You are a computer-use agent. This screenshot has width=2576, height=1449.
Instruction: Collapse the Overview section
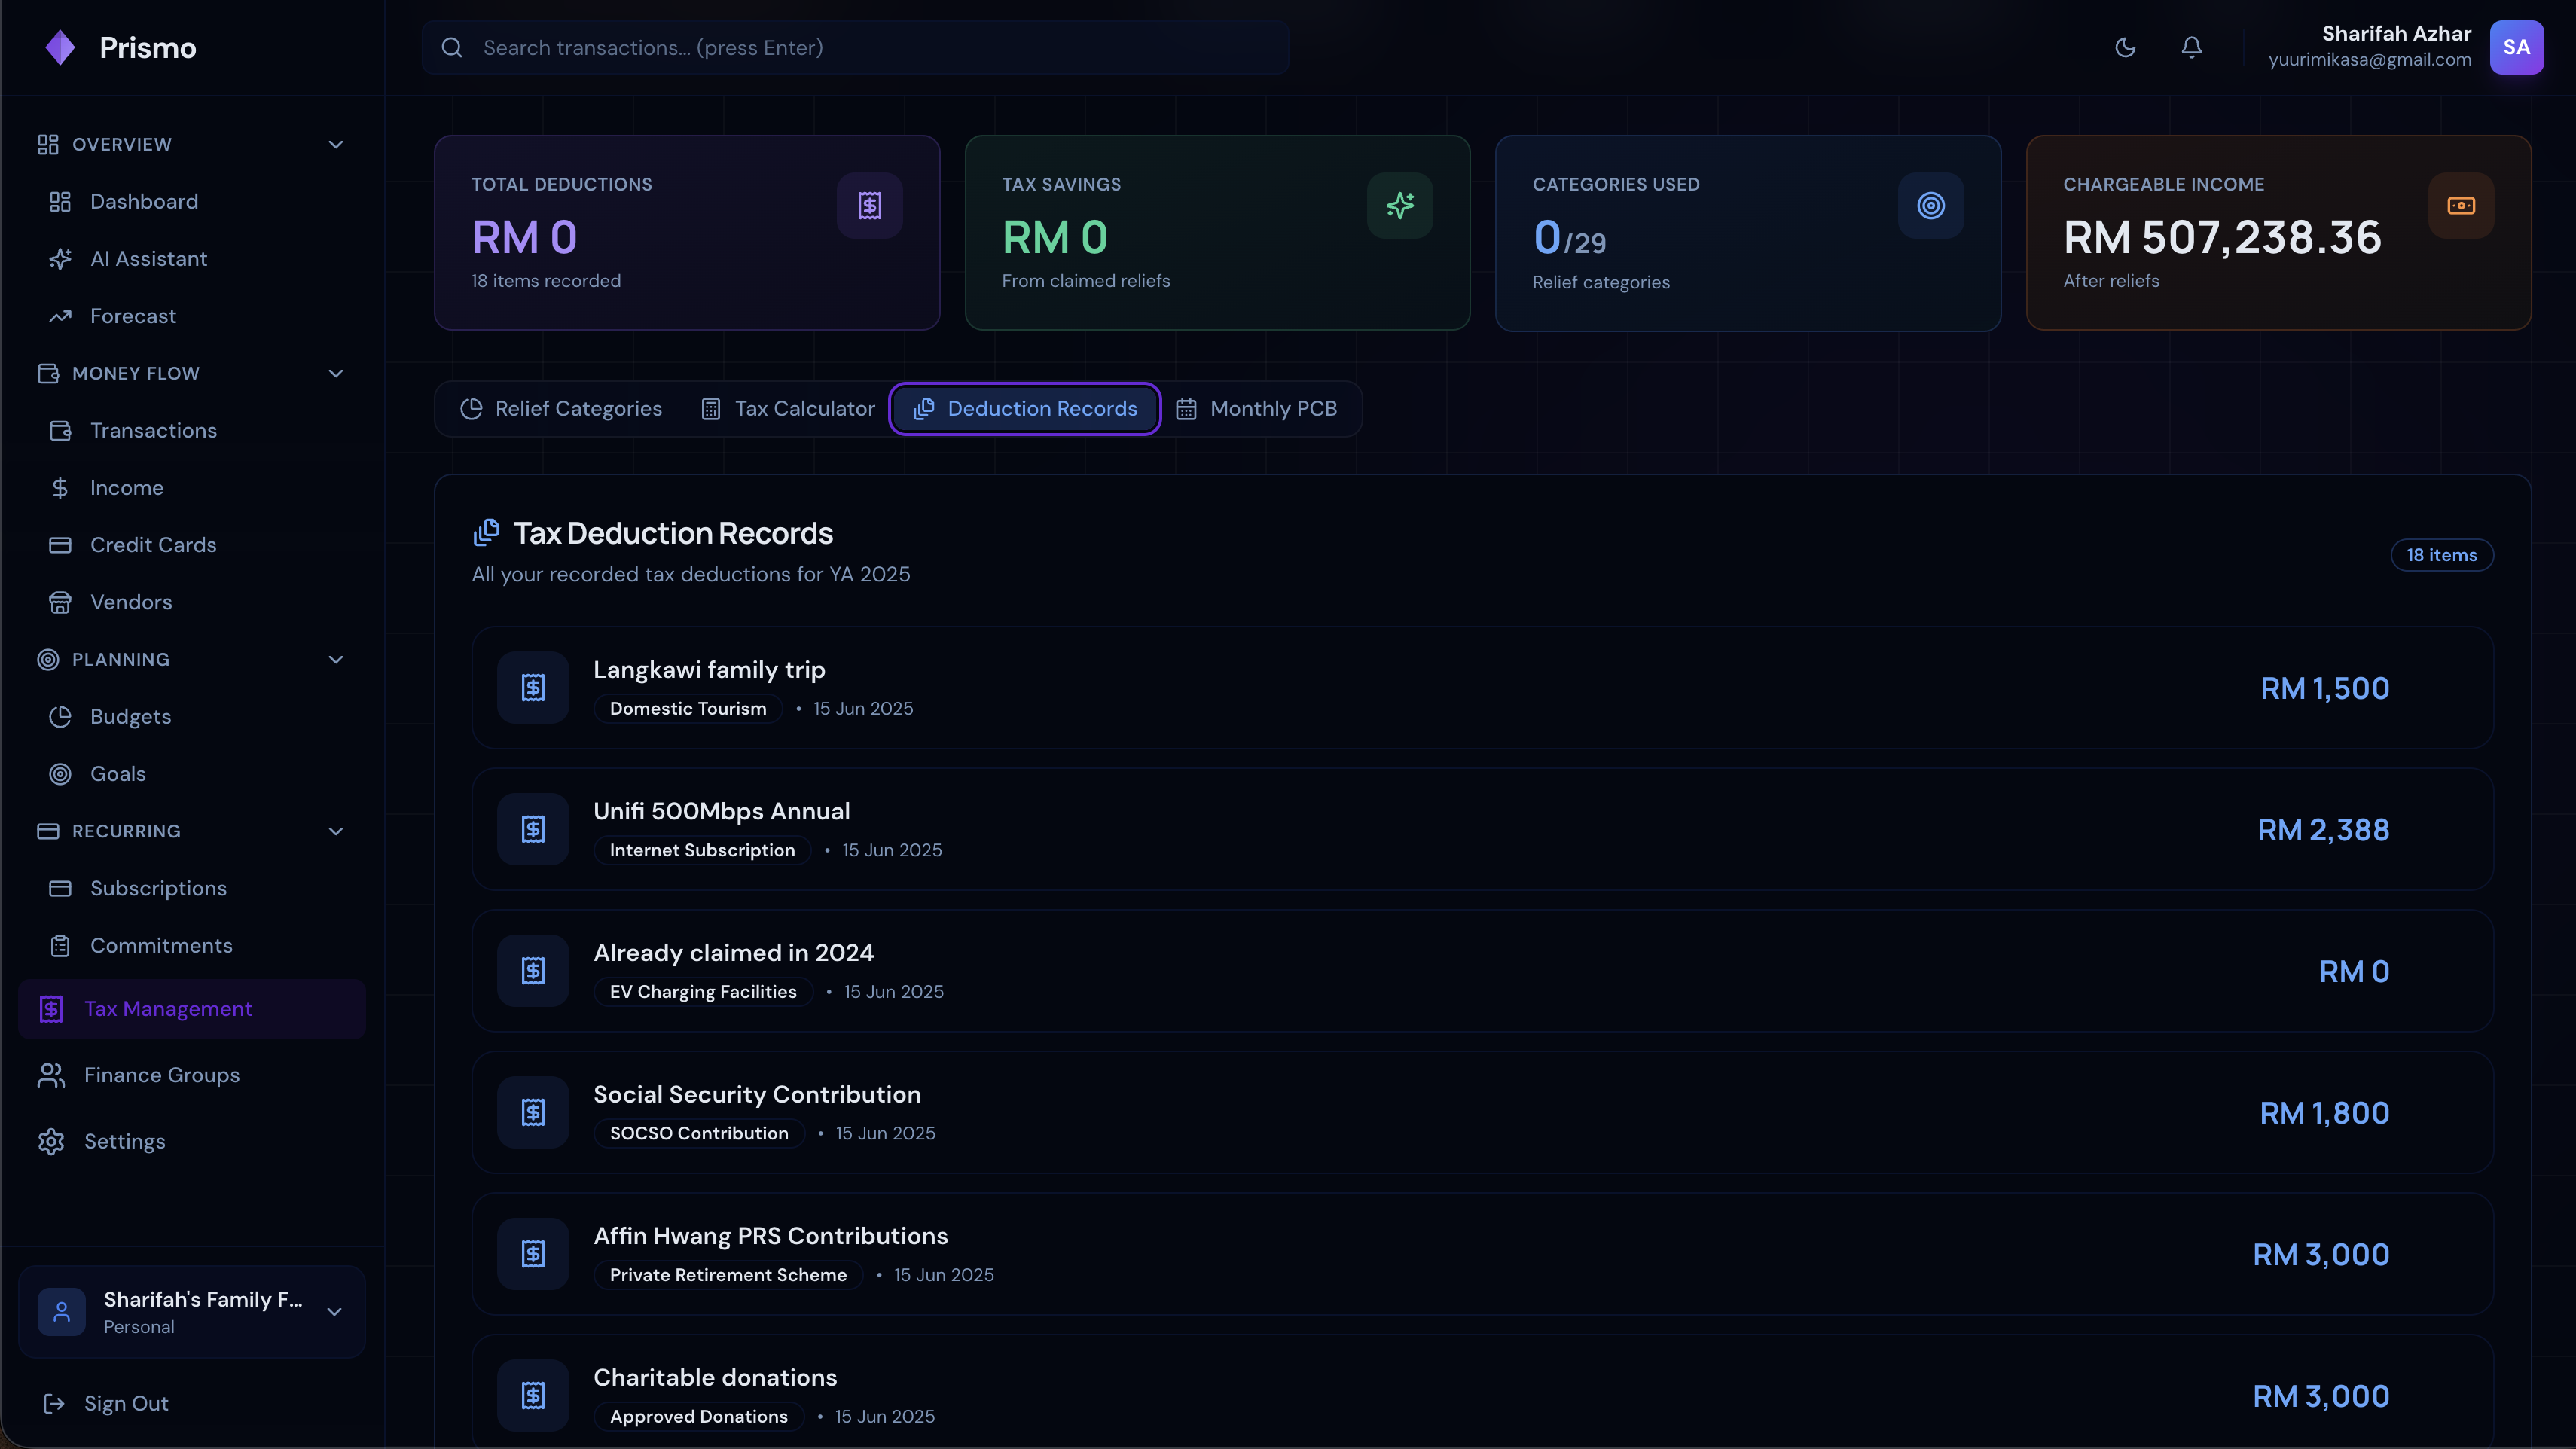pyautogui.click(x=336, y=144)
